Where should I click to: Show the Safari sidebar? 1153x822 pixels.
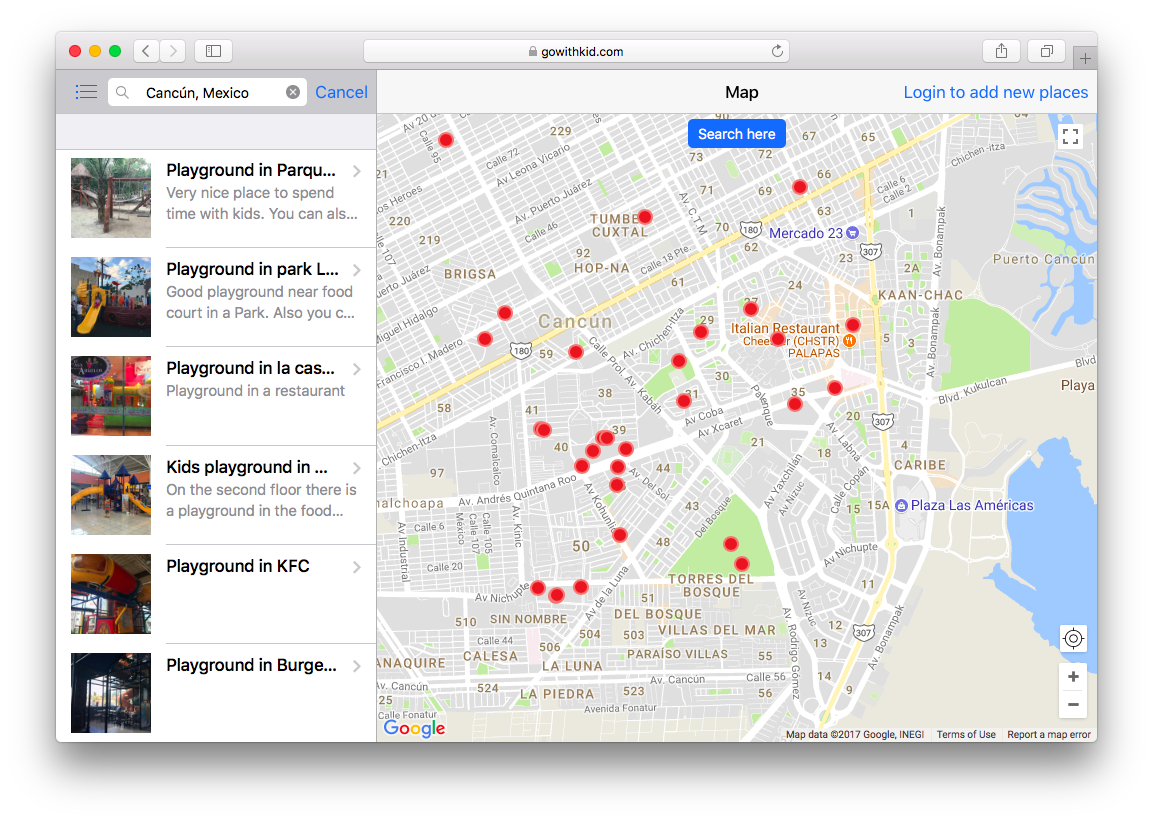[x=213, y=51]
